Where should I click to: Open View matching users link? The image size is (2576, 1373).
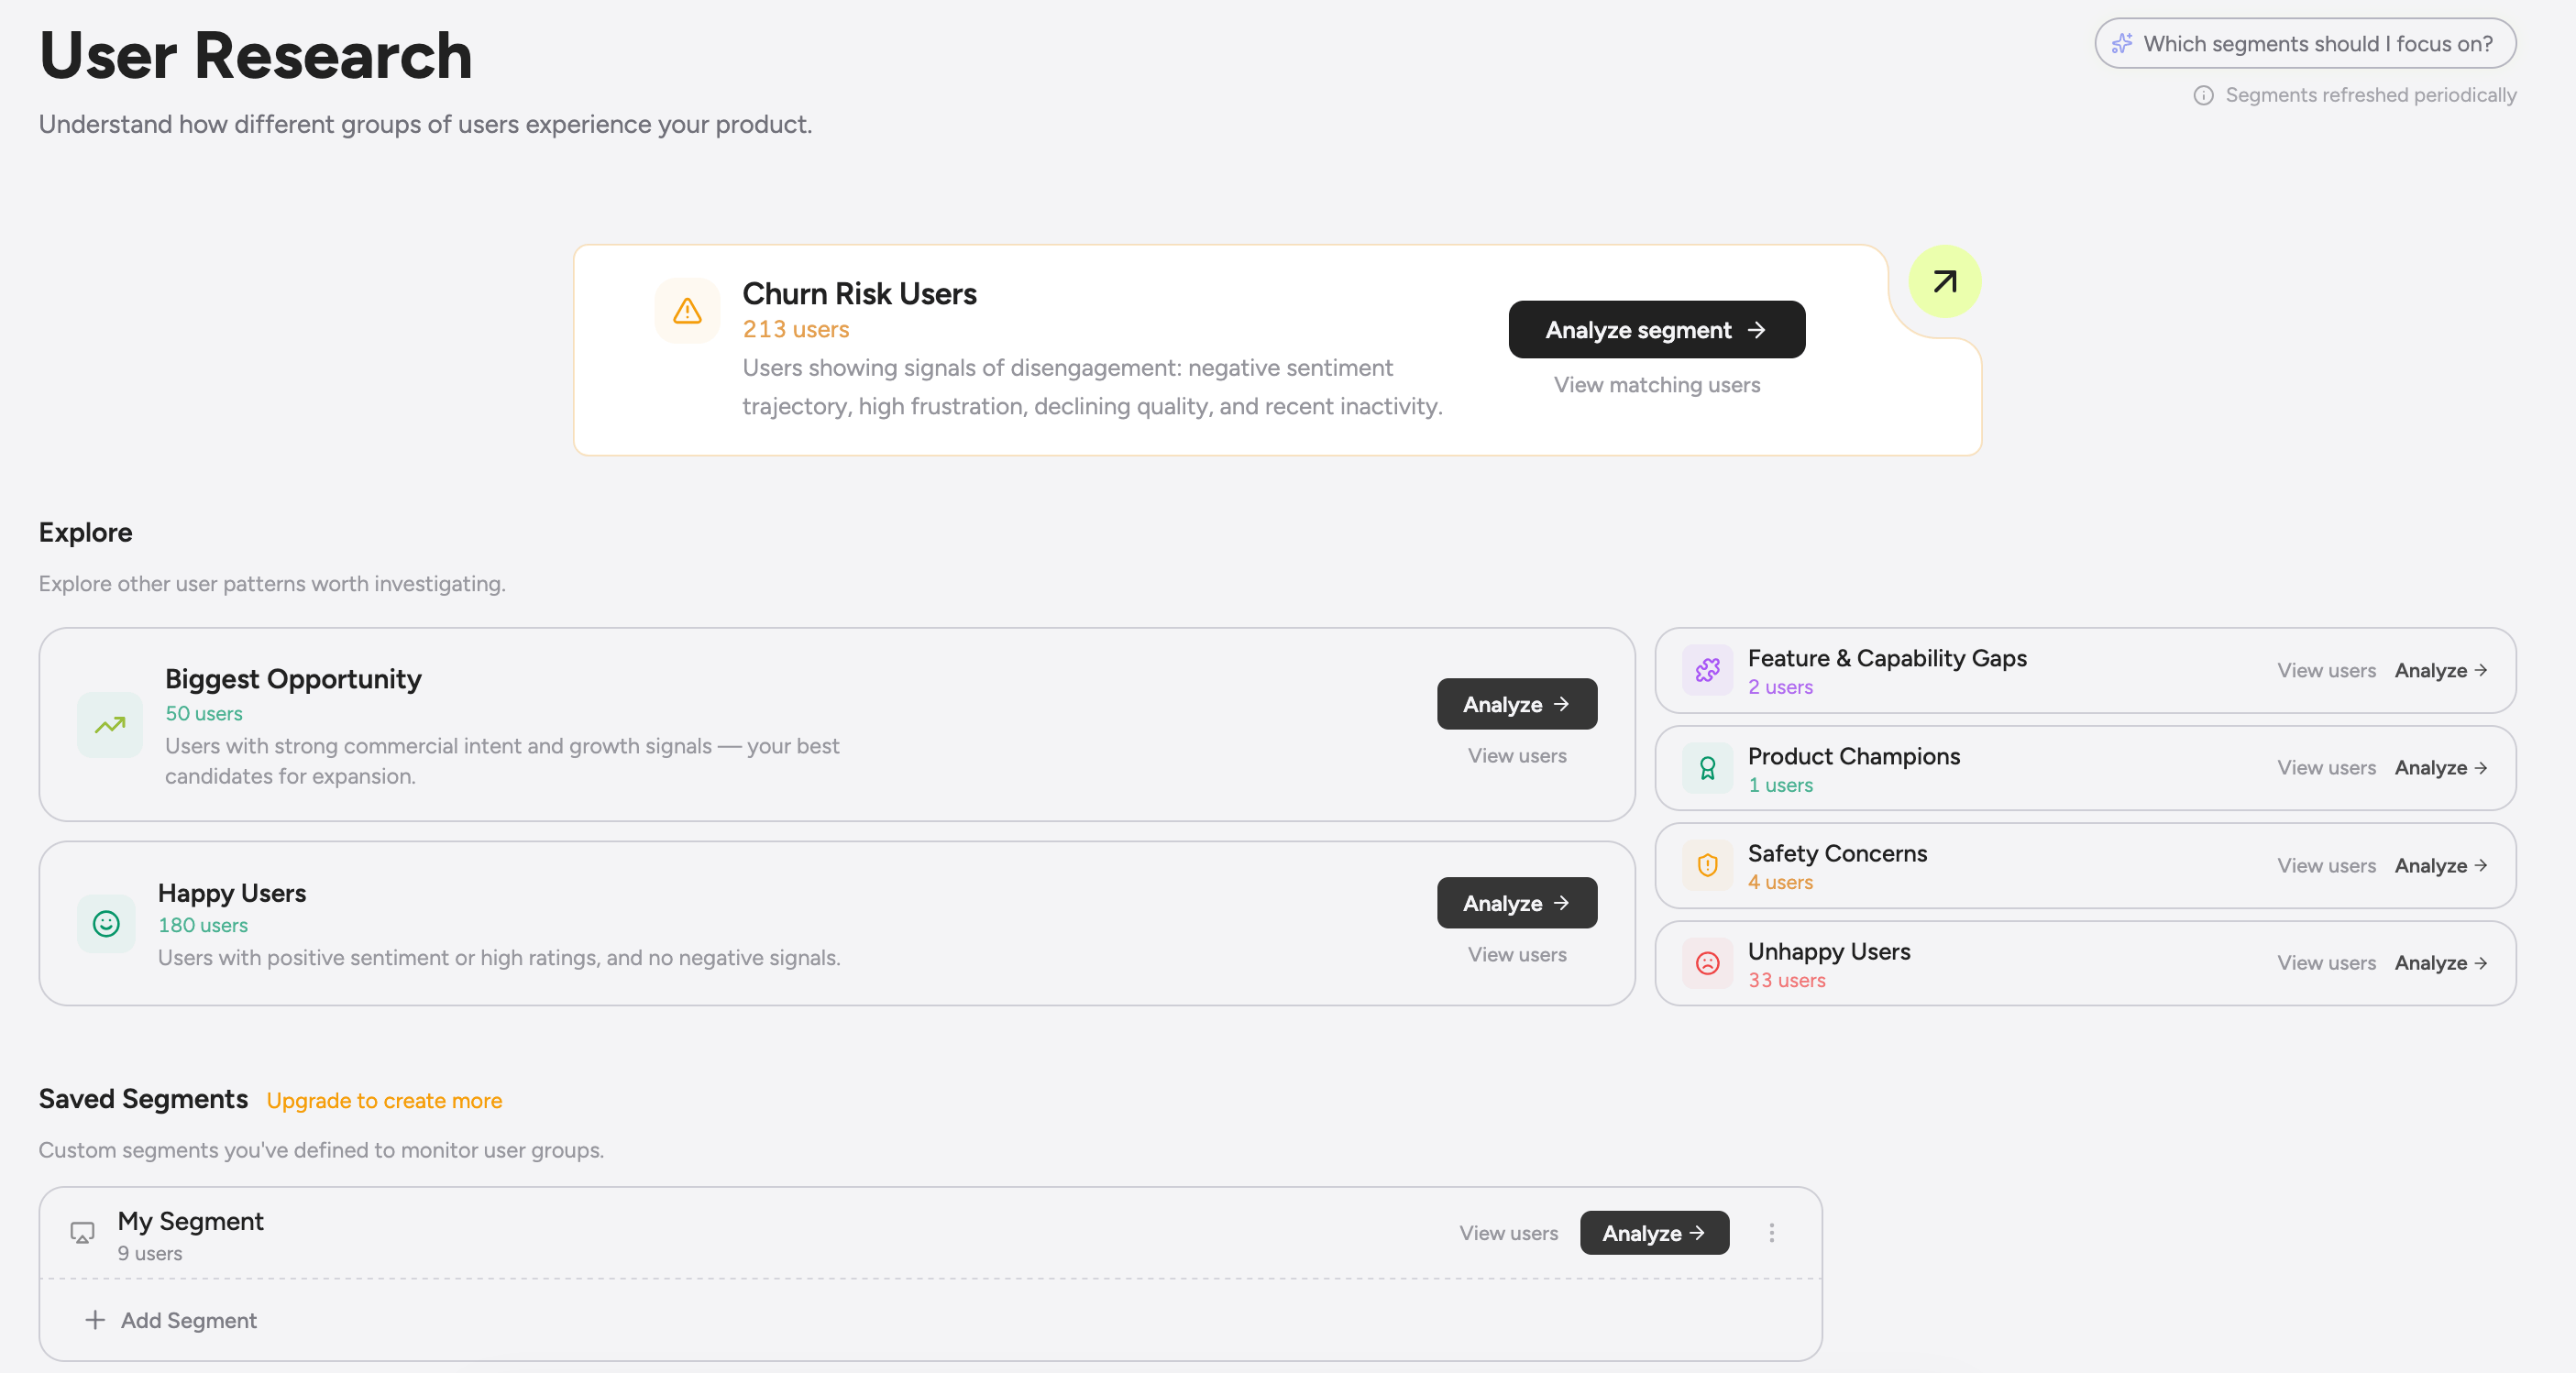(1656, 385)
